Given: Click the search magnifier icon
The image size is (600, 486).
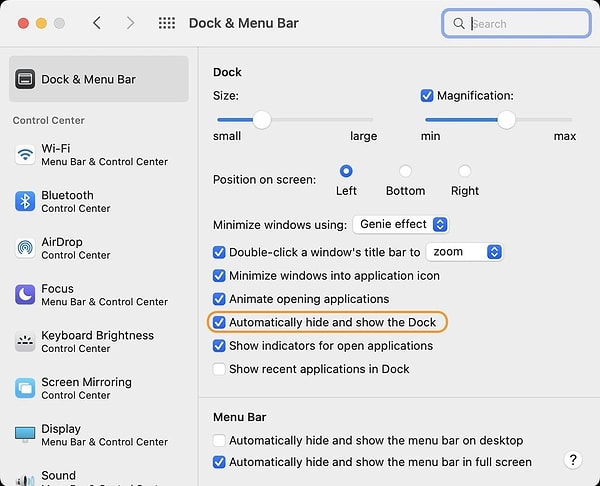Looking at the screenshot, I should click(x=459, y=23).
